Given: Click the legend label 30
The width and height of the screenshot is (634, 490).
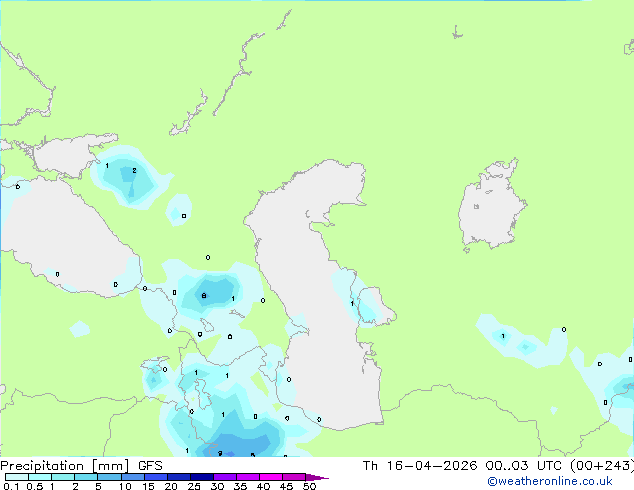Looking at the screenshot, I should pyautogui.click(x=217, y=486).
